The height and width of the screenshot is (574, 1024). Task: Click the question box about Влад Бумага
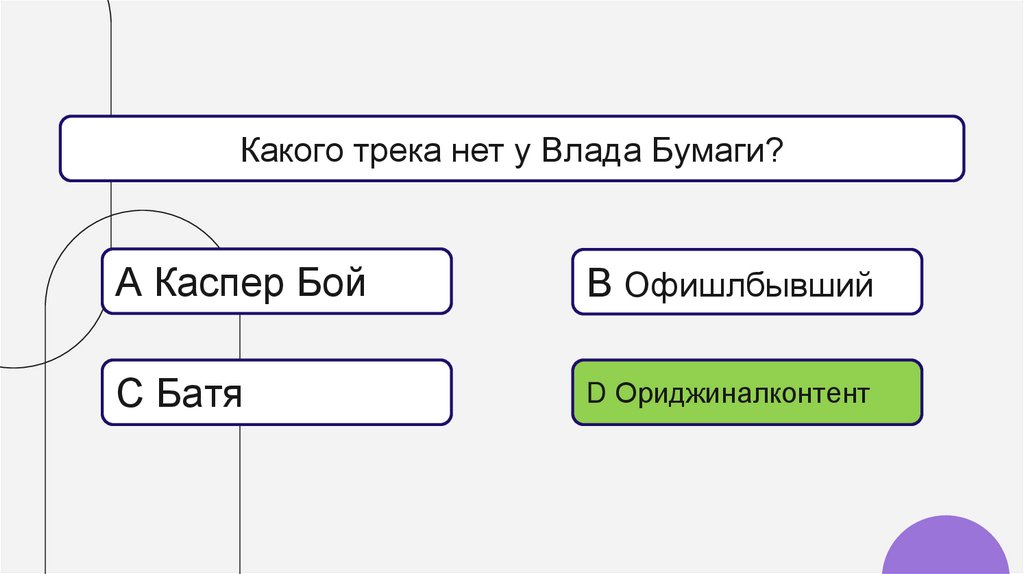pyautogui.click(x=511, y=148)
